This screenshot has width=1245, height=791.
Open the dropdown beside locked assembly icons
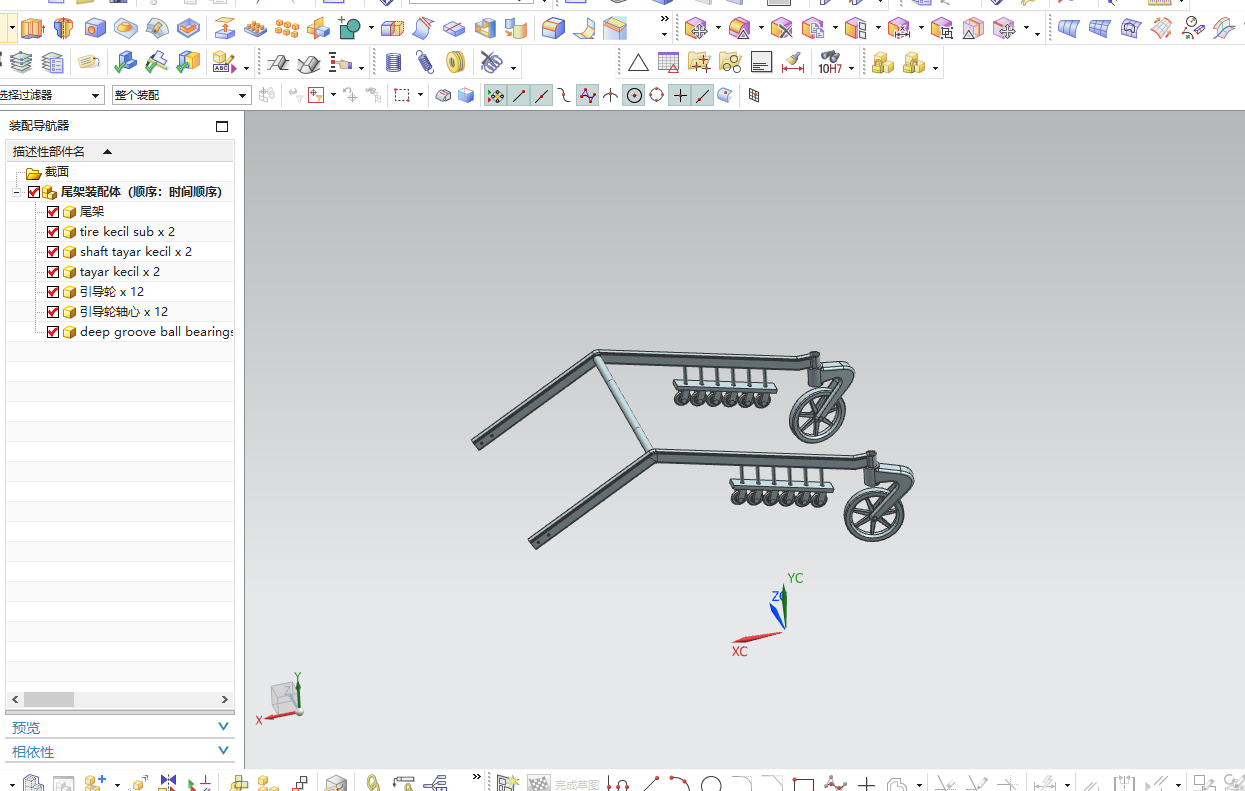935,68
